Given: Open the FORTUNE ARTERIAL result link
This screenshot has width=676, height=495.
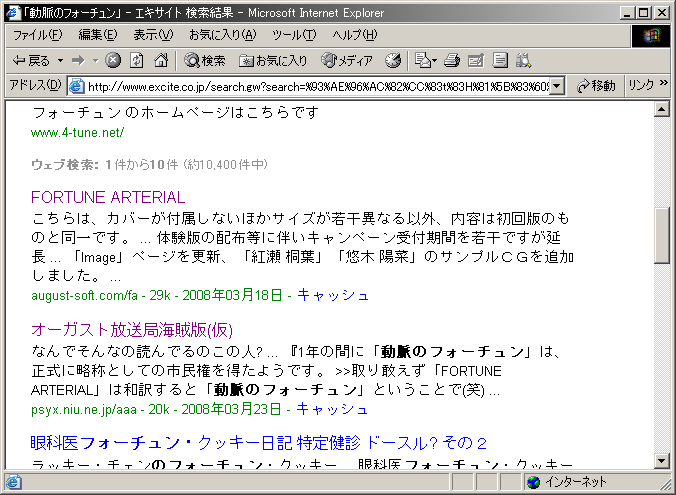Looking at the screenshot, I should tap(108, 197).
